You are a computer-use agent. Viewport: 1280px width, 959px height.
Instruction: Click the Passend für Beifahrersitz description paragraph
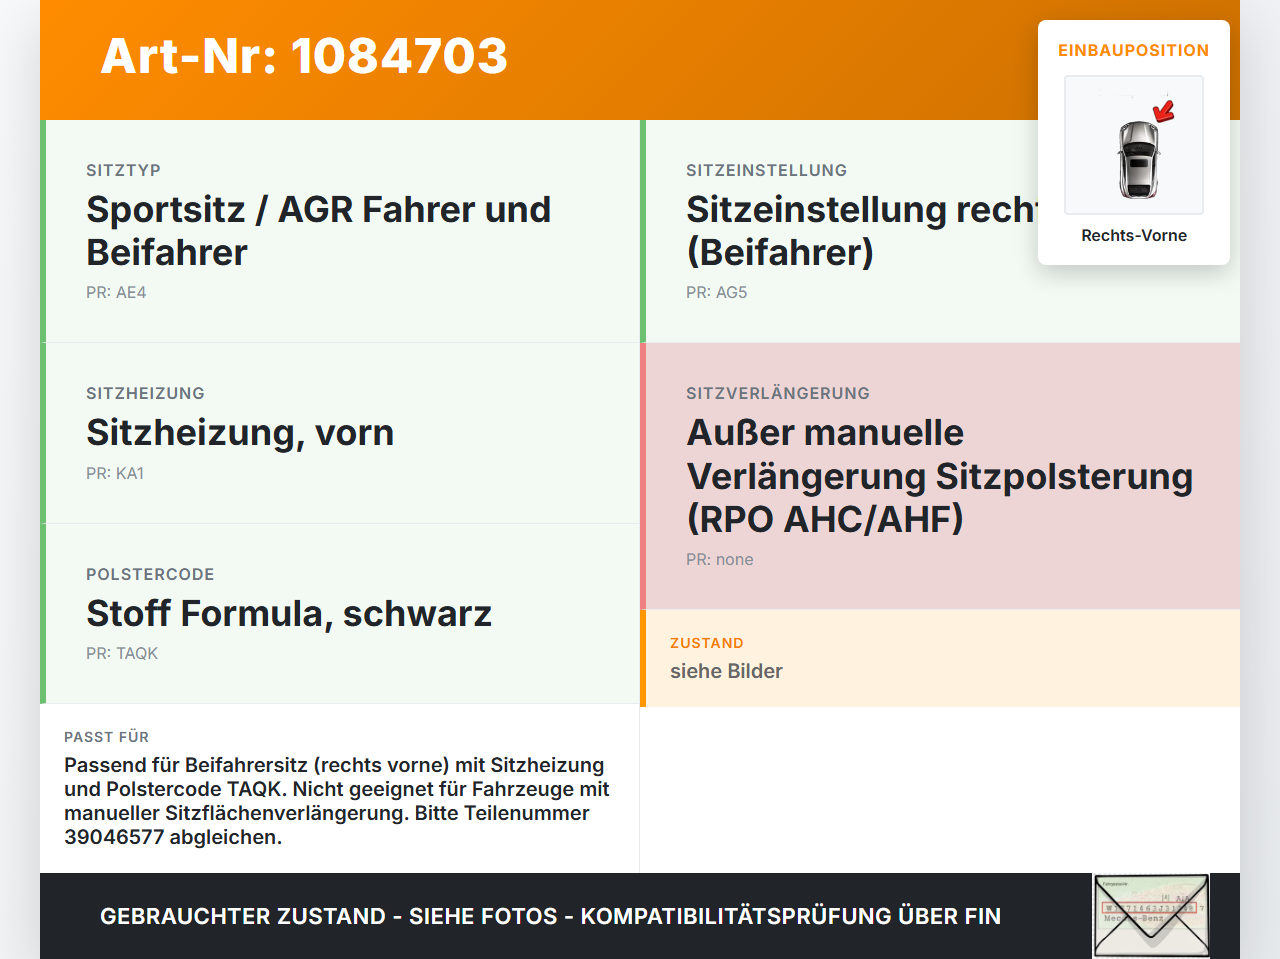click(337, 801)
